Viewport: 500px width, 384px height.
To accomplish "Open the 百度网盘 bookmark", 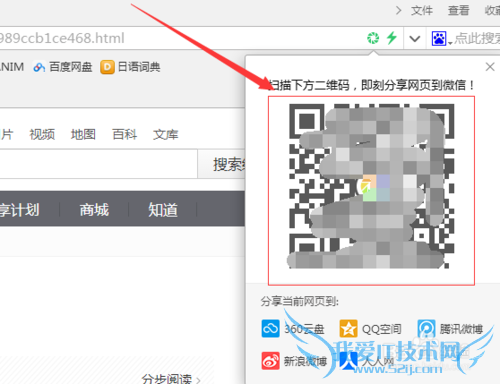I will coord(63,67).
